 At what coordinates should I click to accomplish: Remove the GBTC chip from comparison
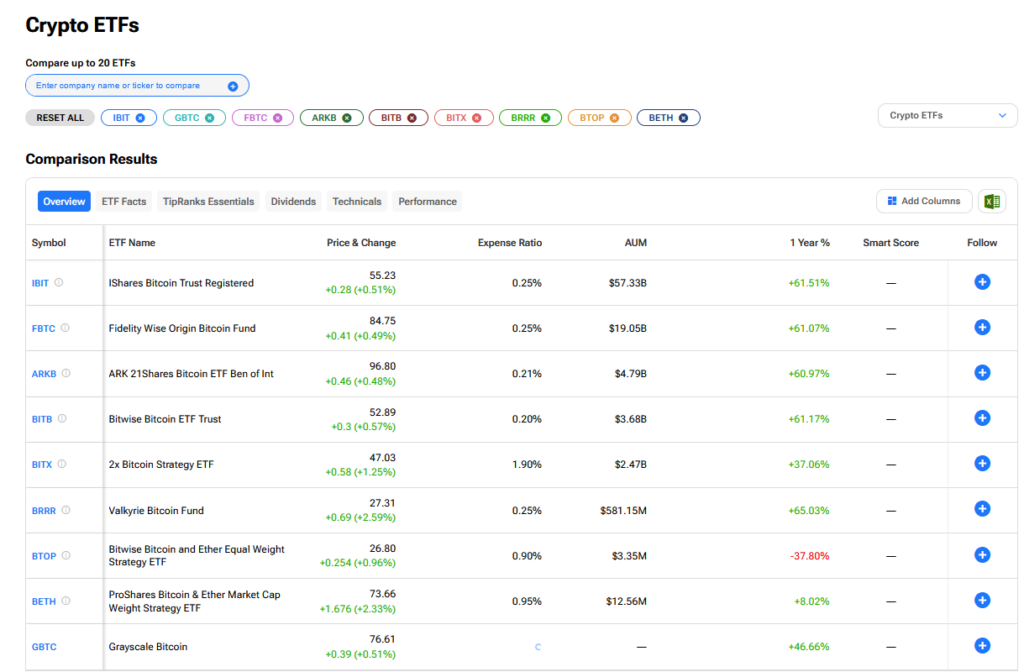click(210, 118)
